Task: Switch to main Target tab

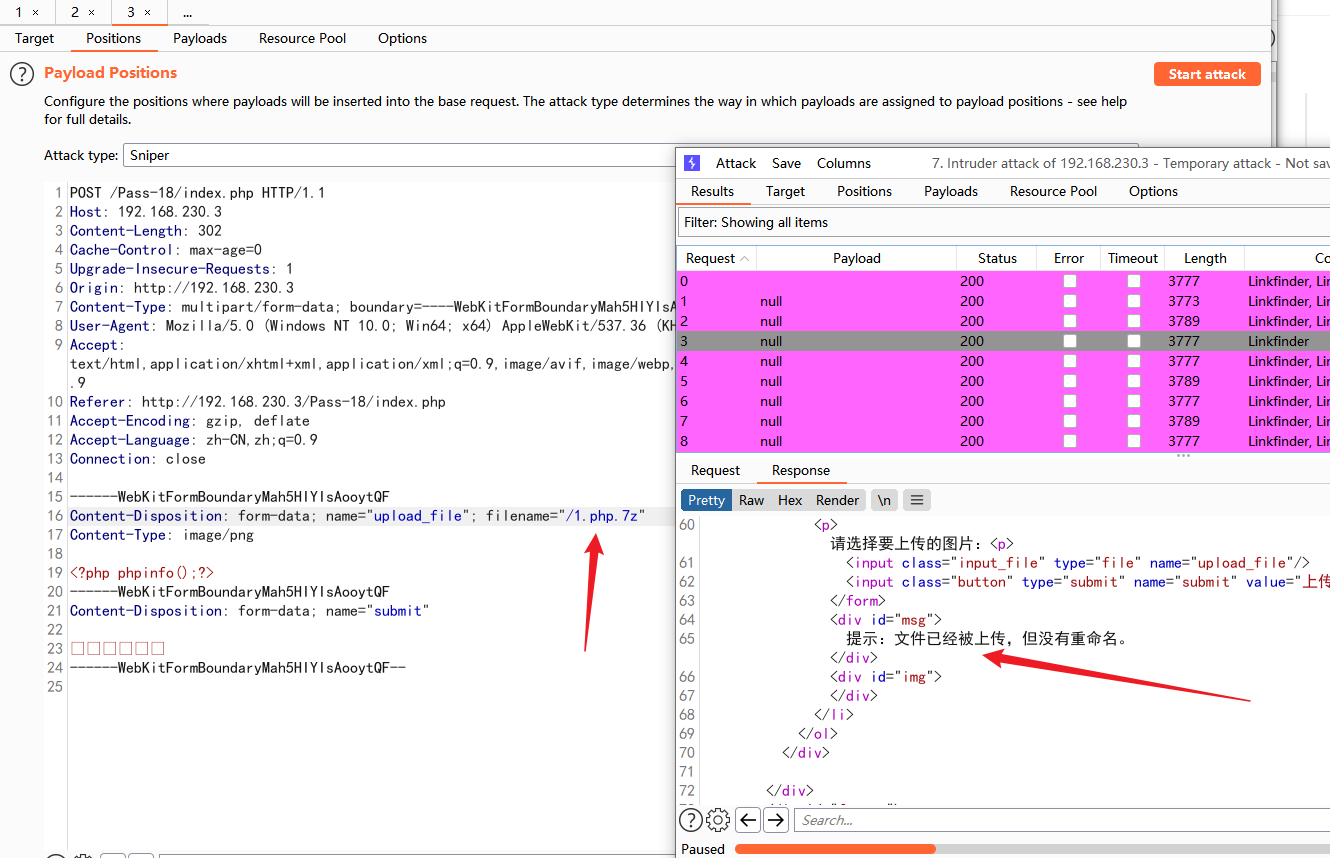Action: (34, 38)
